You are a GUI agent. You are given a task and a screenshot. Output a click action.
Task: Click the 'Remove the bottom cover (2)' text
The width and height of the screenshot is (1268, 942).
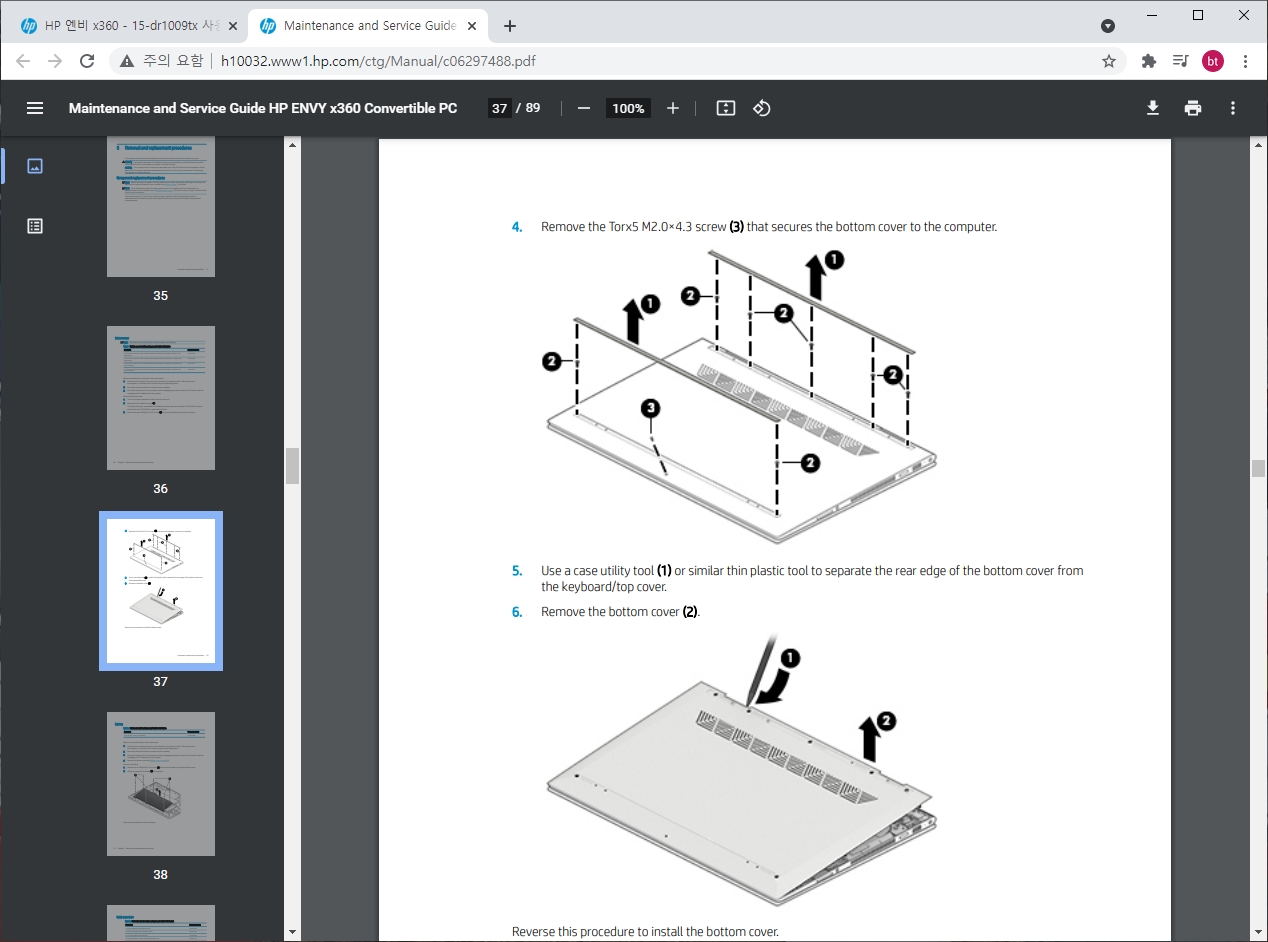(x=621, y=612)
